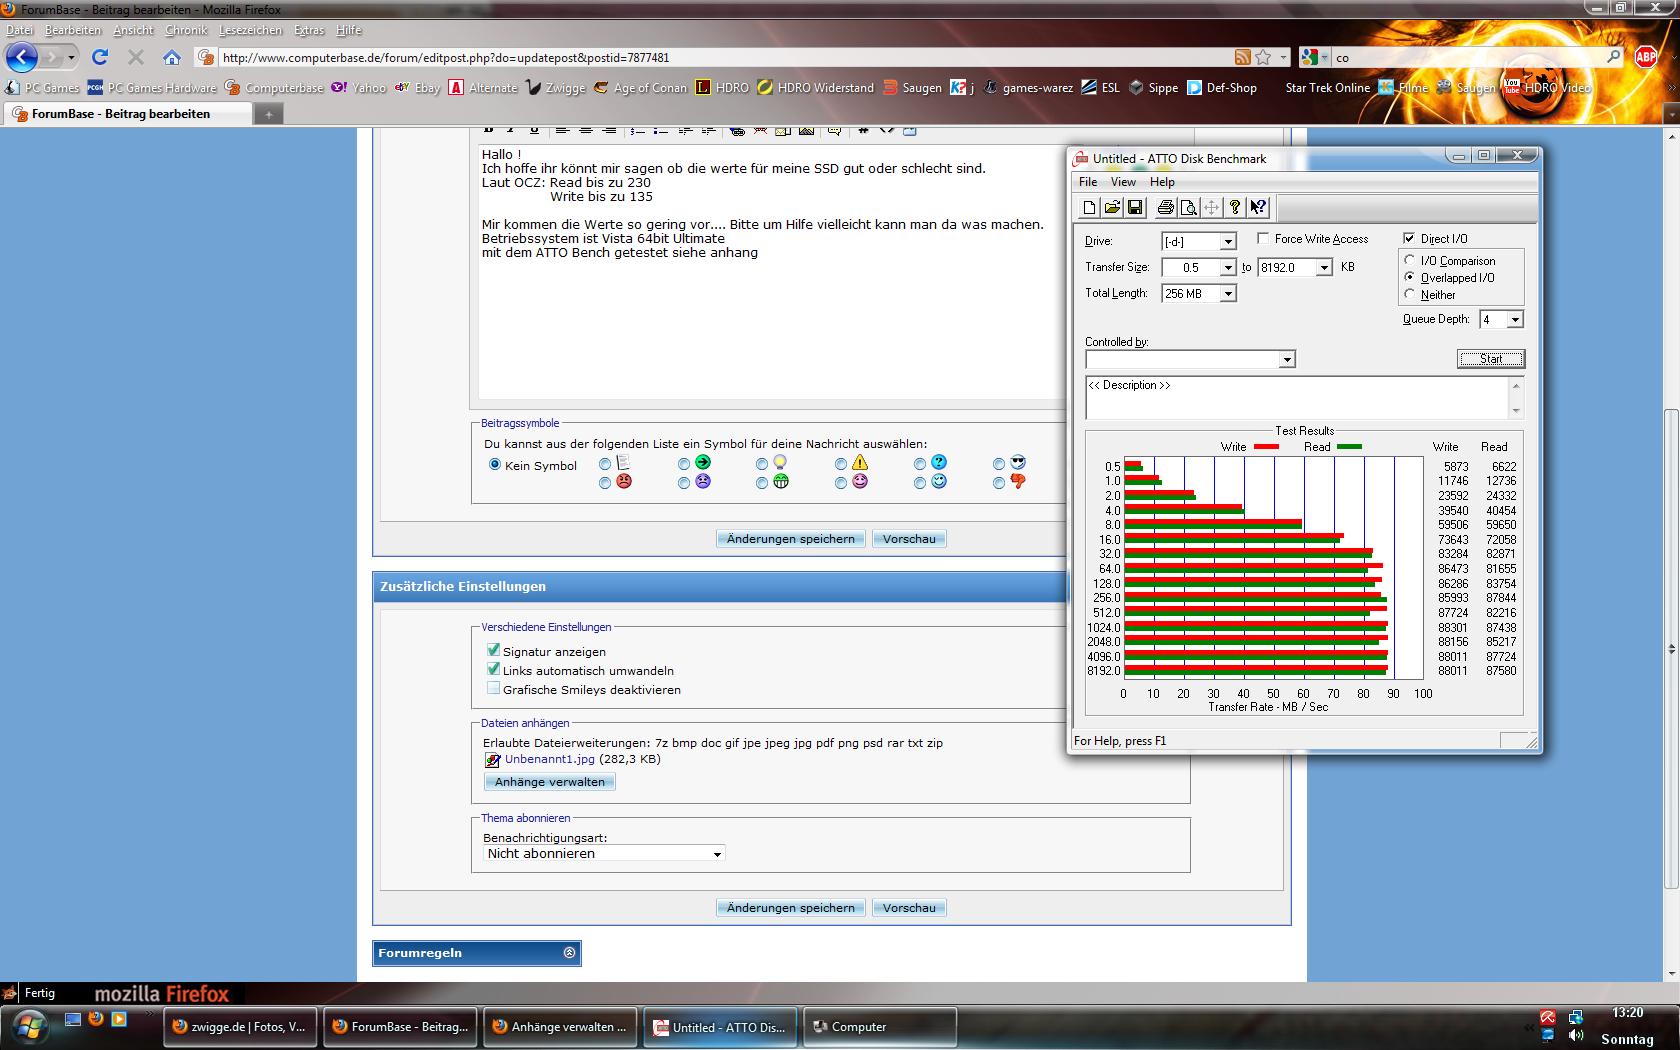Switch to Computer window in the taskbar

pyautogui.click(x=880, y=1027)
